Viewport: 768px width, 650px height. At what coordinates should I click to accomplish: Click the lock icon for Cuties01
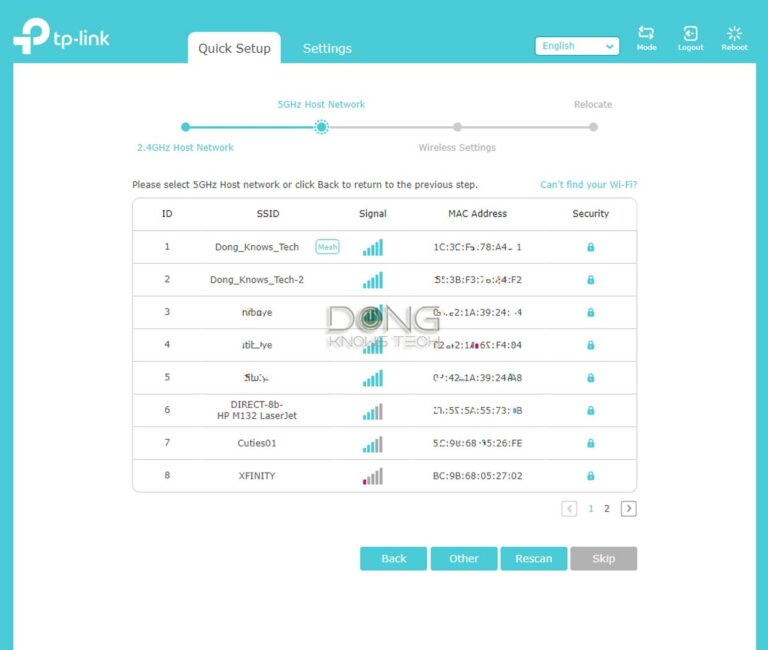590,443
